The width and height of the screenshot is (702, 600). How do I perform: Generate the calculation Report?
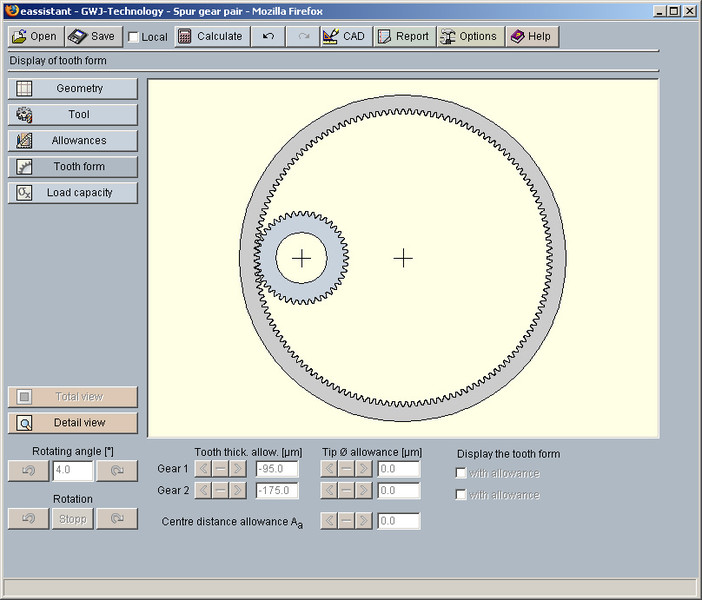coord(403,36)
